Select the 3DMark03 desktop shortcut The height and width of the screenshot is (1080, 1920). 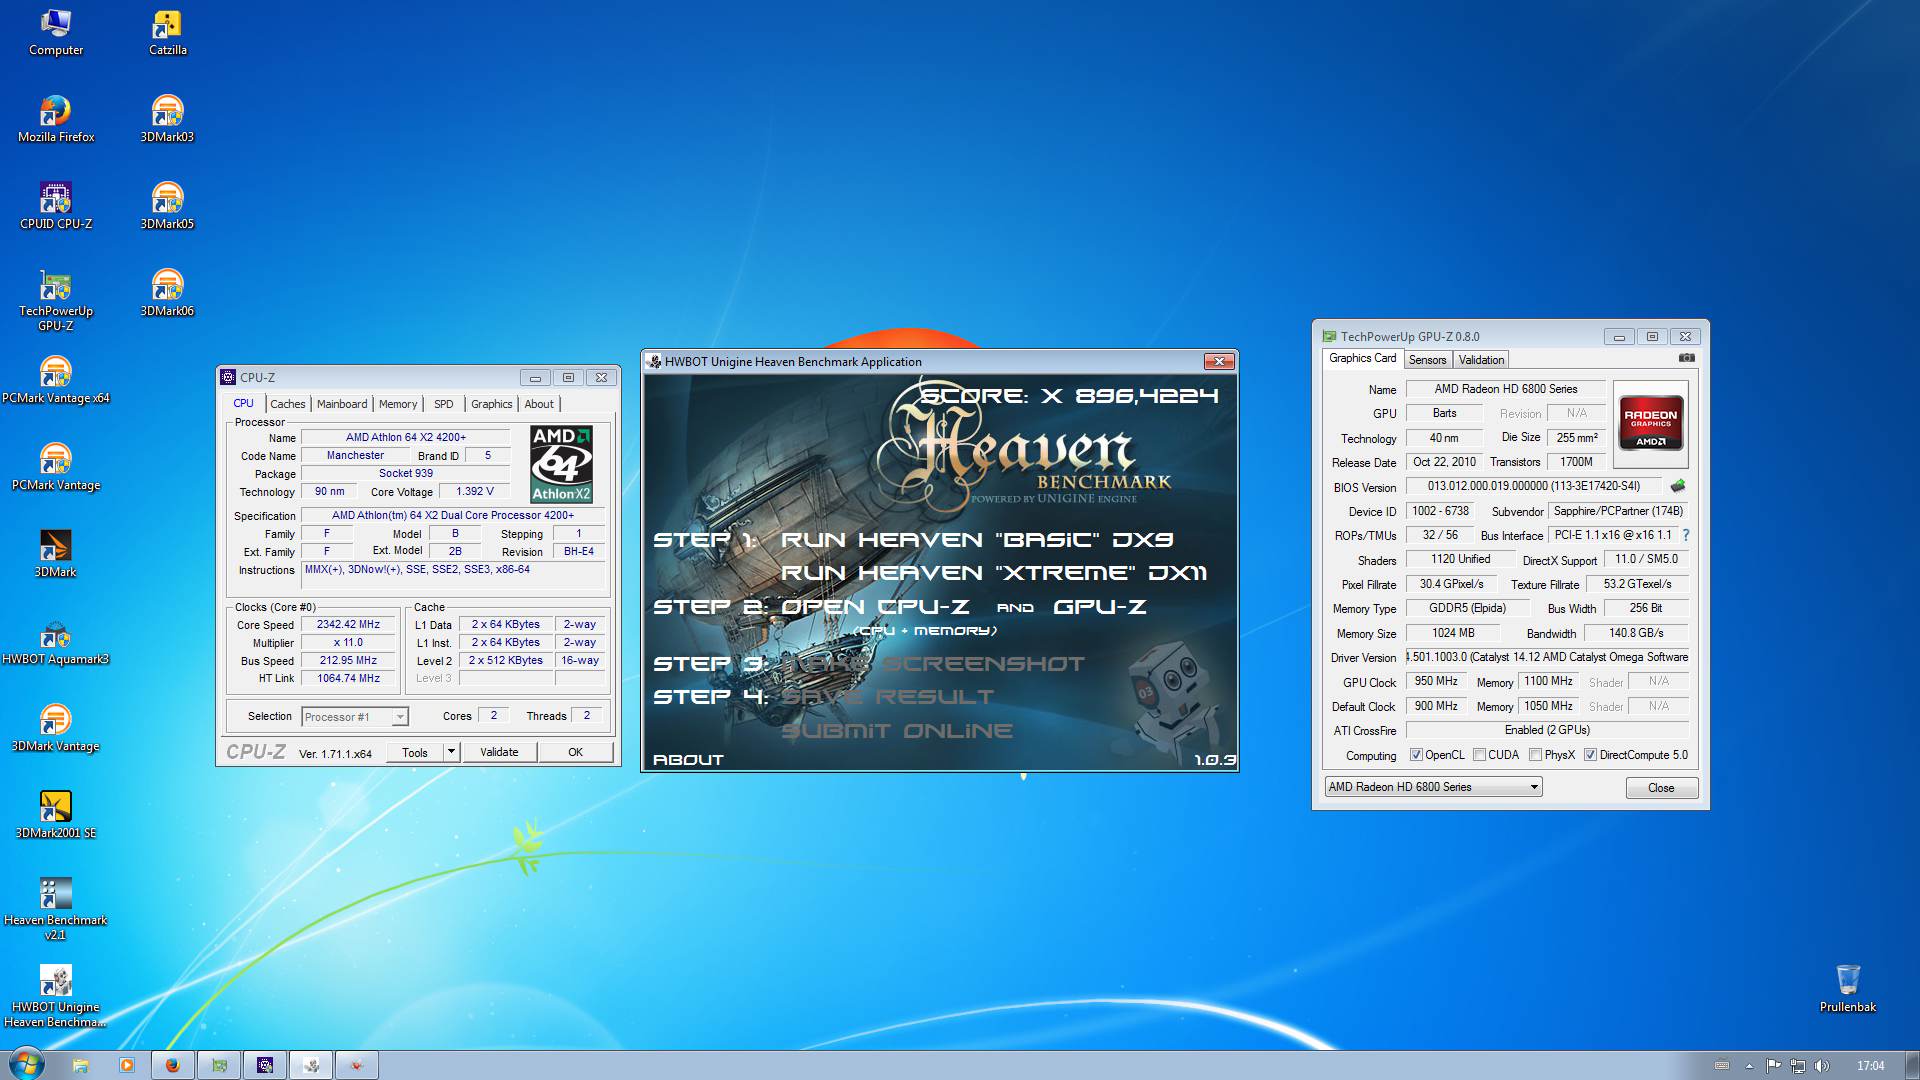pyautogui.click(x=167, y=120)
